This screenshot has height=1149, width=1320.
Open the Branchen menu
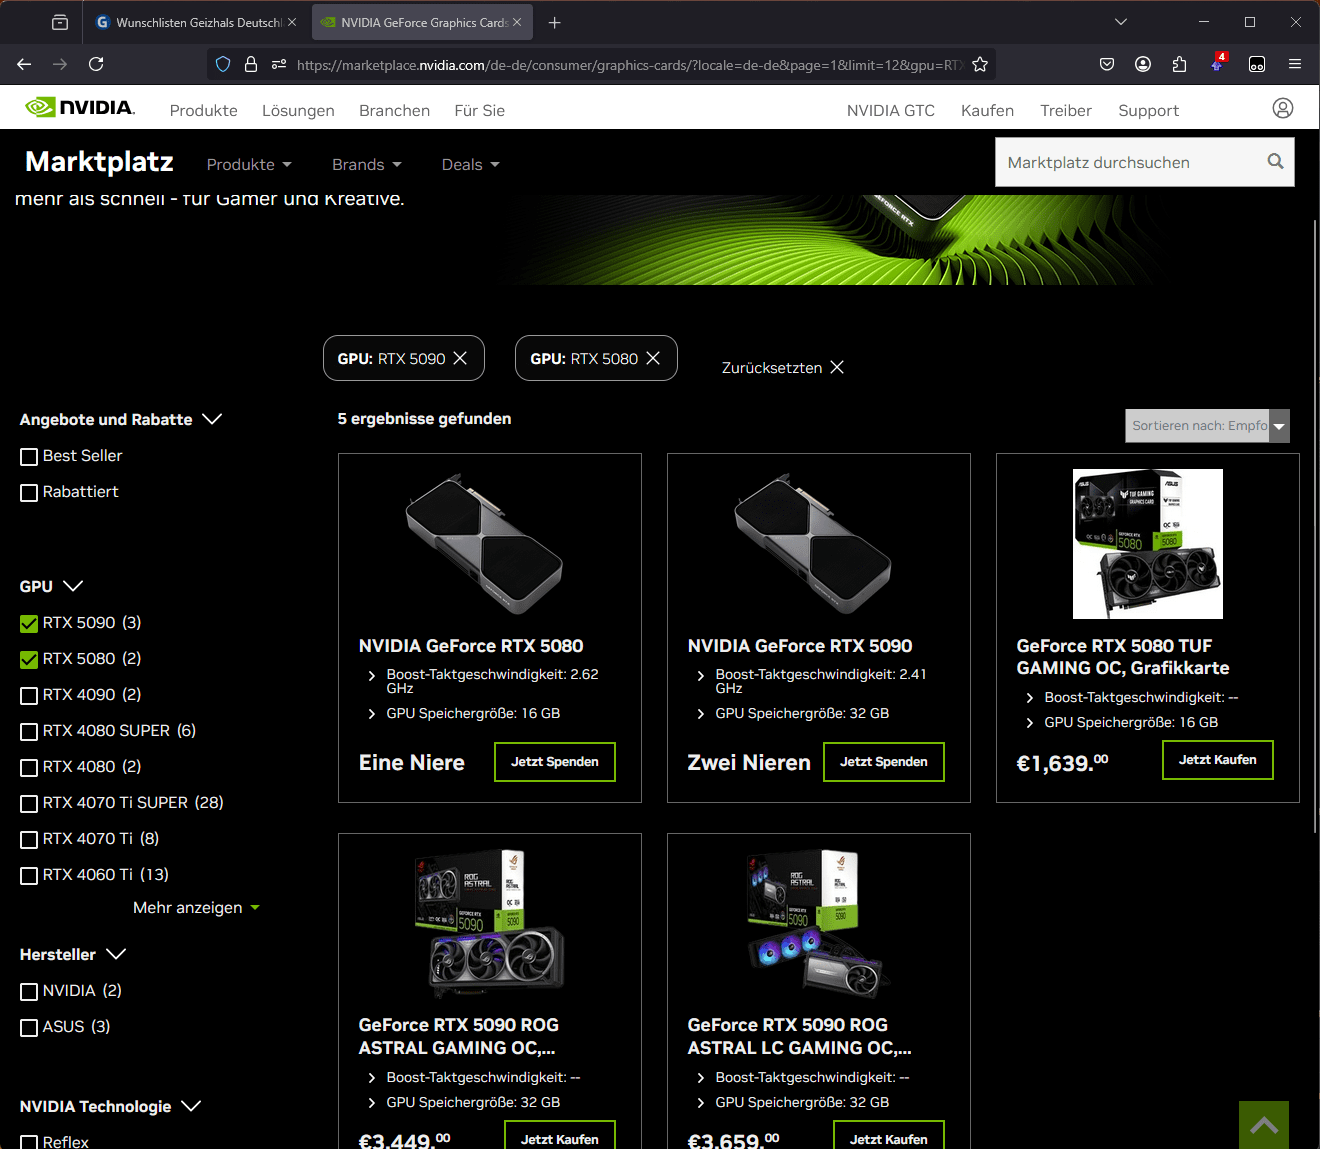click(394, 110)
